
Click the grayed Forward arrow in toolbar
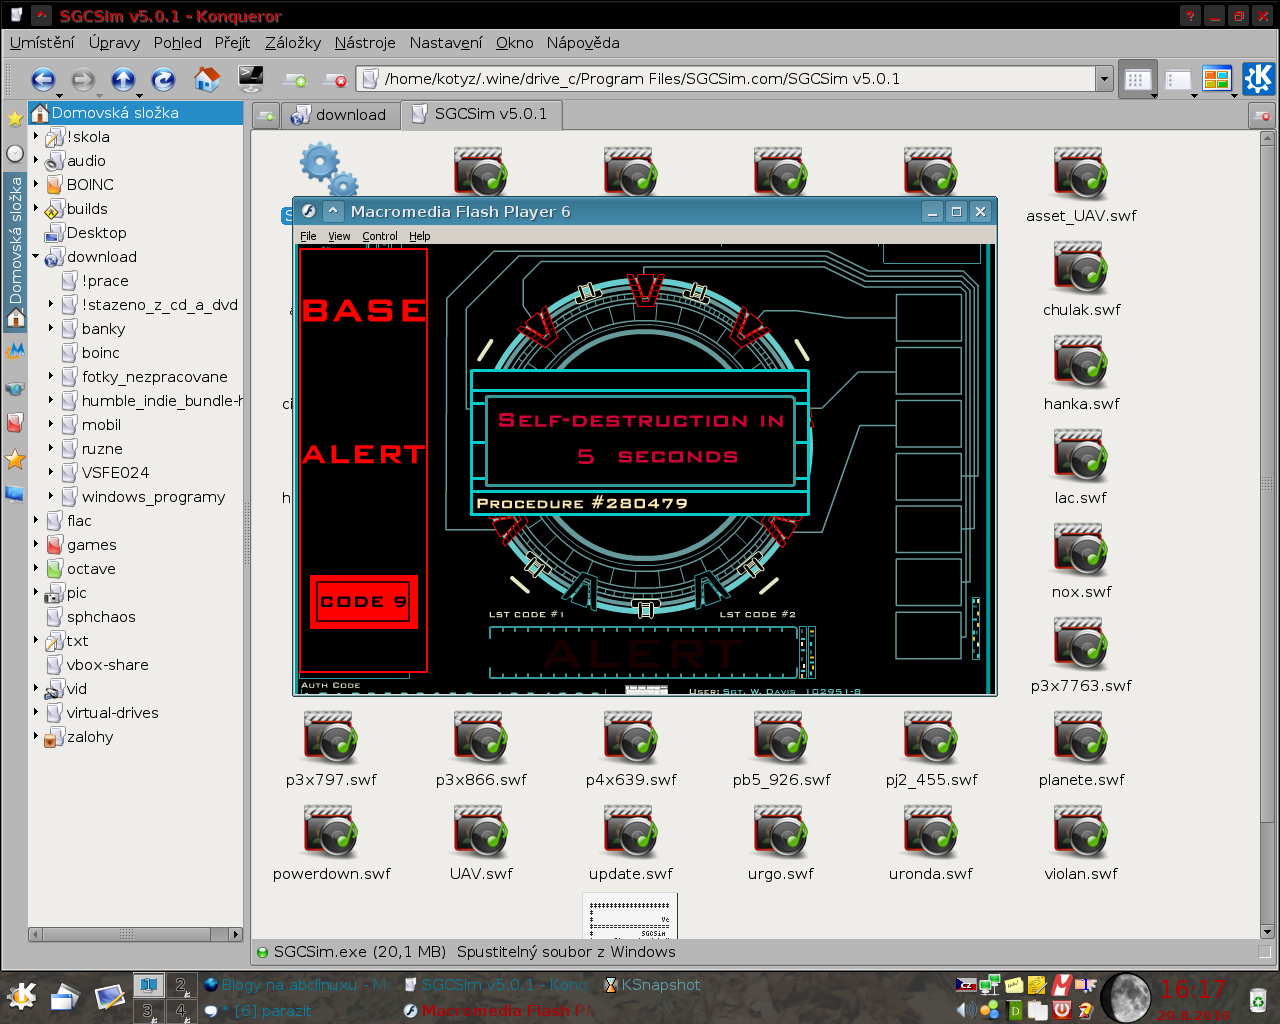(x=83, y=79)
